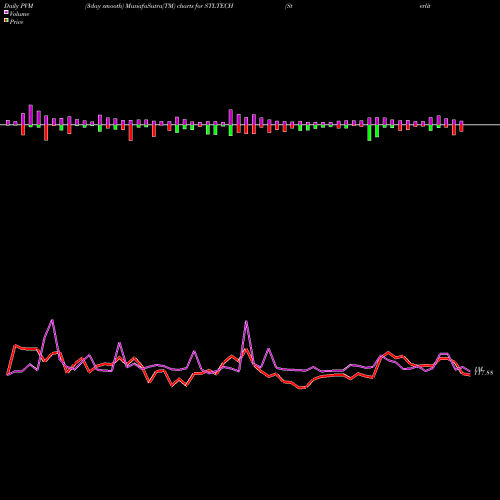Select the 'Daily PVM' title text
Image resolution: width=500 pixels, height=500 pixels.
pos(19,6)
